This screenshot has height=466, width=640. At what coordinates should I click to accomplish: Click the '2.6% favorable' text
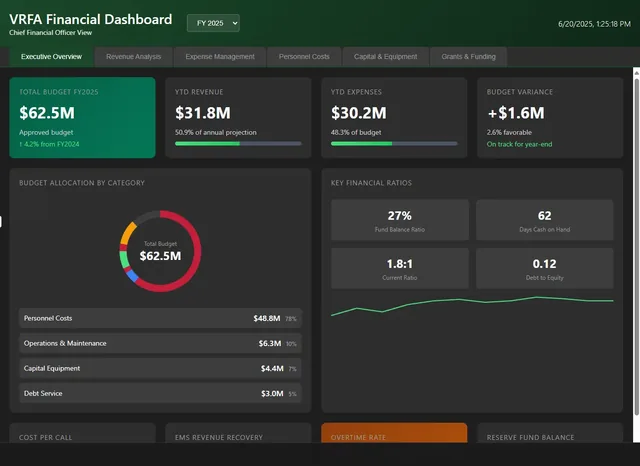pos(509,132)
